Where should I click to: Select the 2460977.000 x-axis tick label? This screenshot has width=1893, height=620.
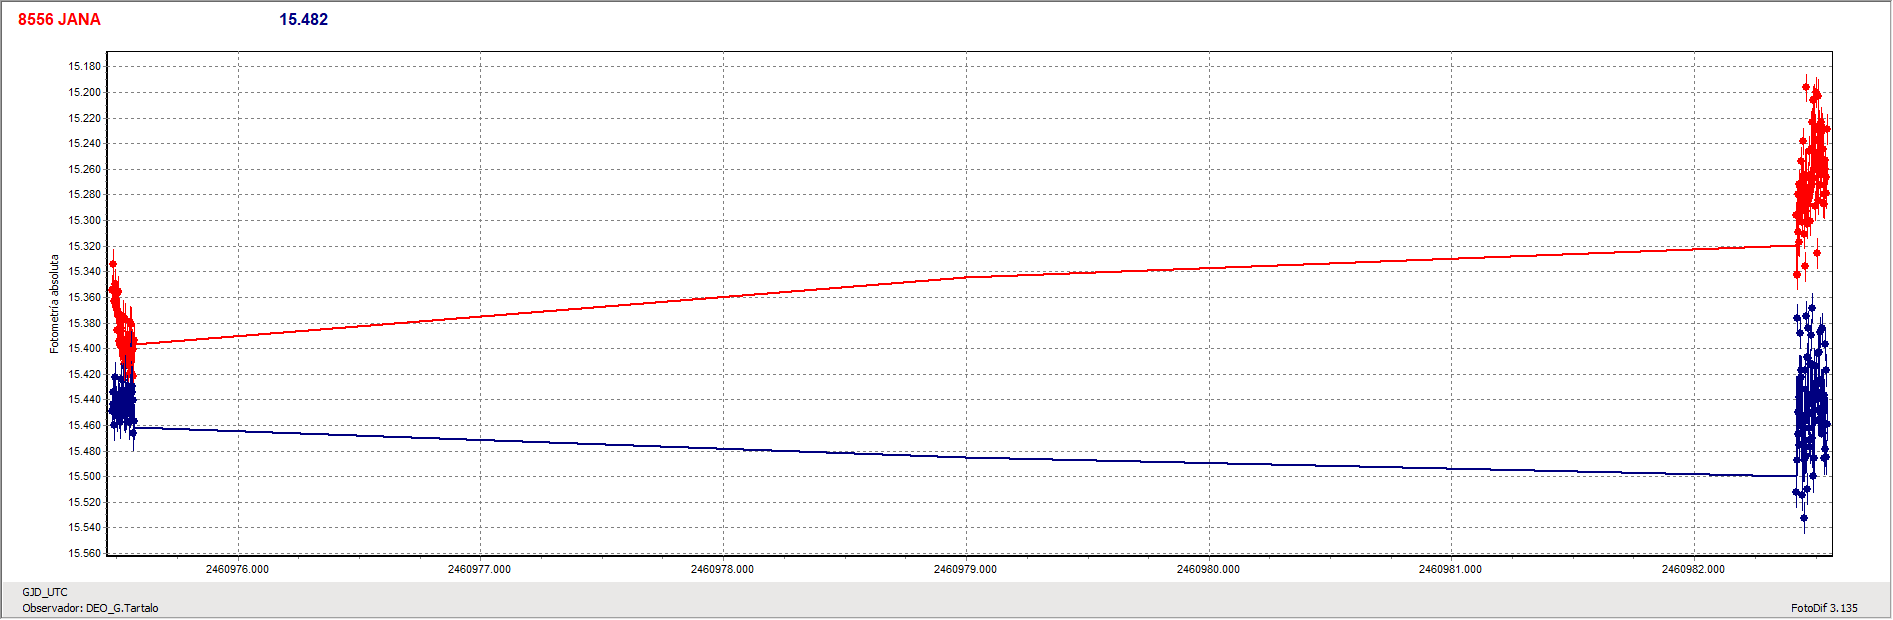(479, 569)
